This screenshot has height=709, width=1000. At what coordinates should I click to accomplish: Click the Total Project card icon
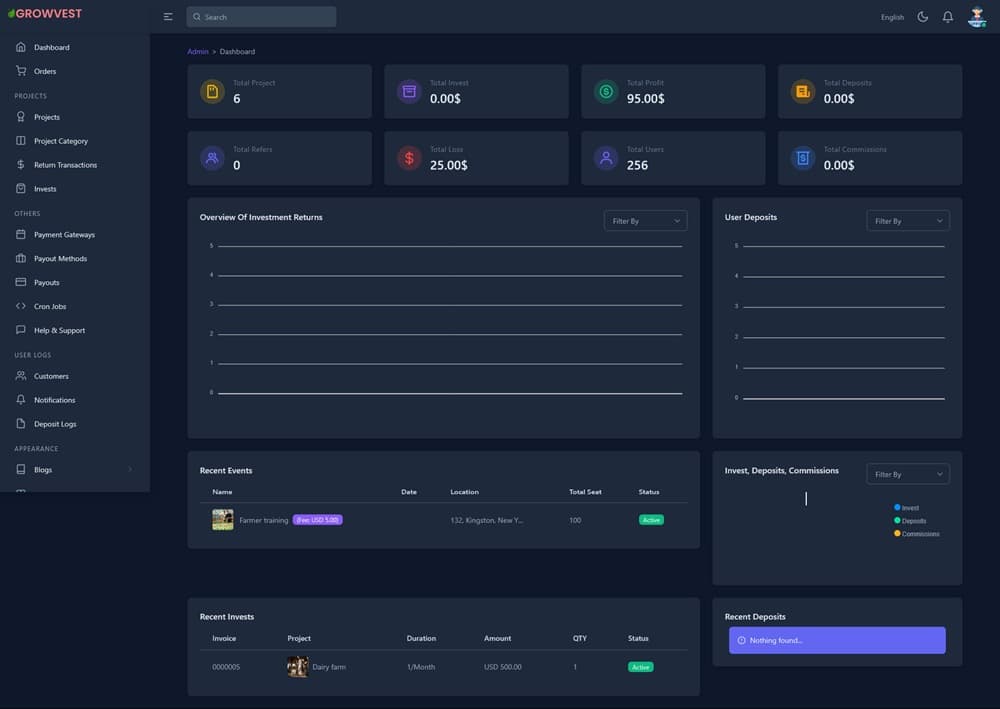[x=212, y=92]
